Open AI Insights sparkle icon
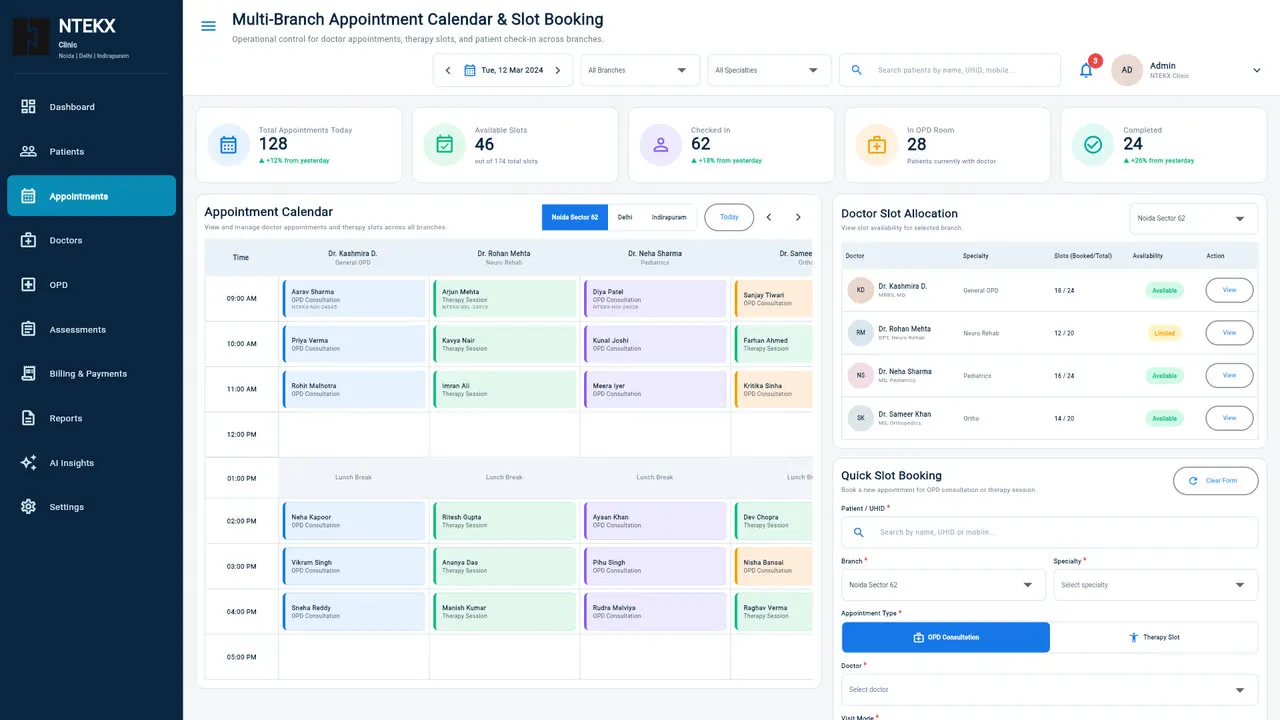The image size is (1280, 720). [28, 463]
